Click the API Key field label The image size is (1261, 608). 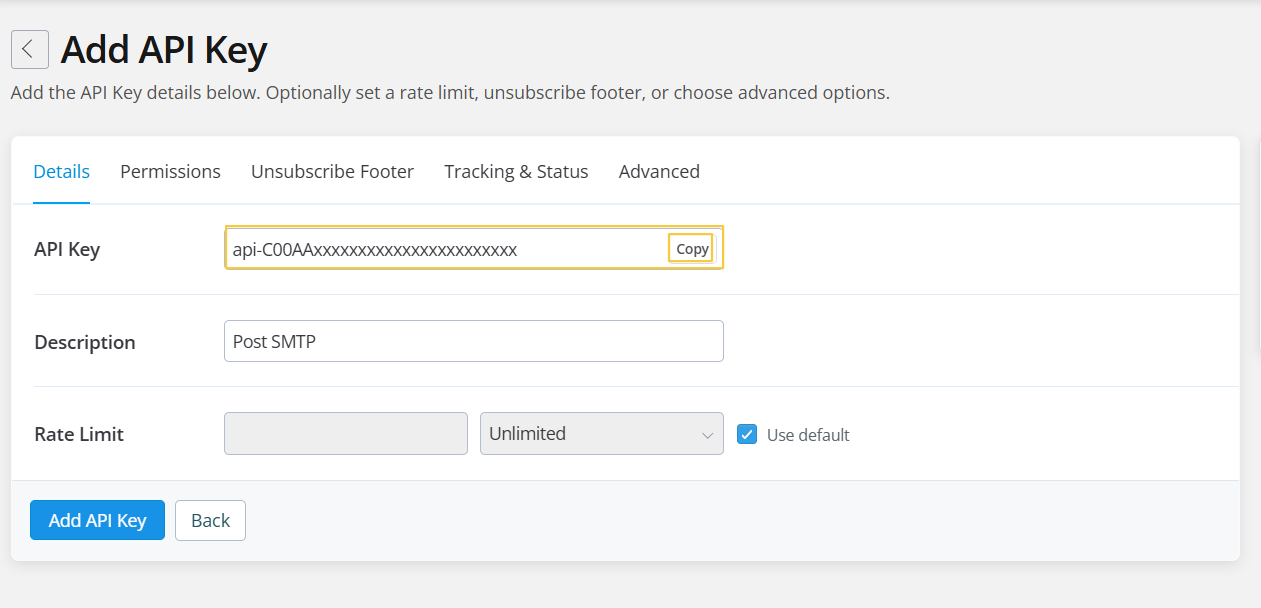[67, 249]
